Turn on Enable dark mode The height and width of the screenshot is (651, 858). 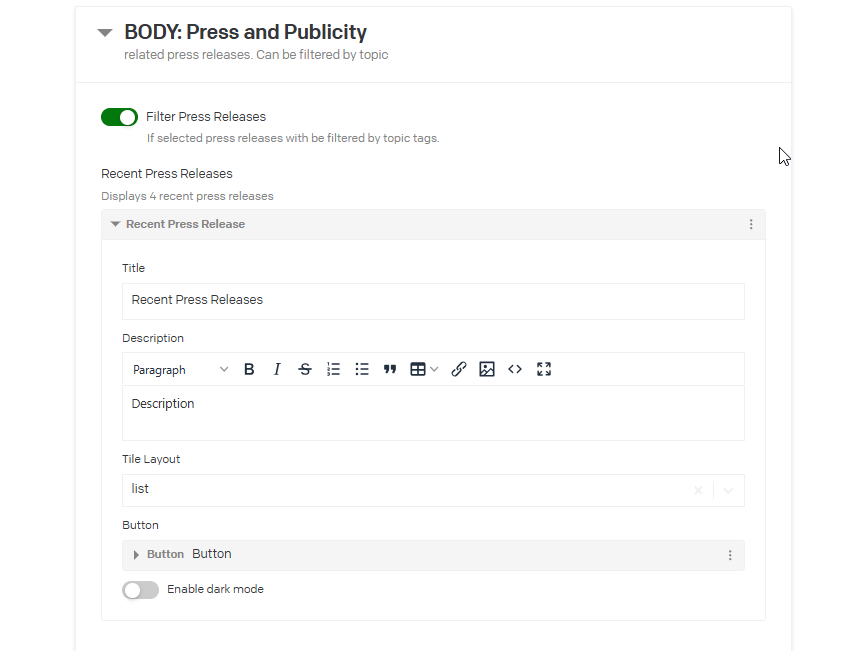(140, 590)
